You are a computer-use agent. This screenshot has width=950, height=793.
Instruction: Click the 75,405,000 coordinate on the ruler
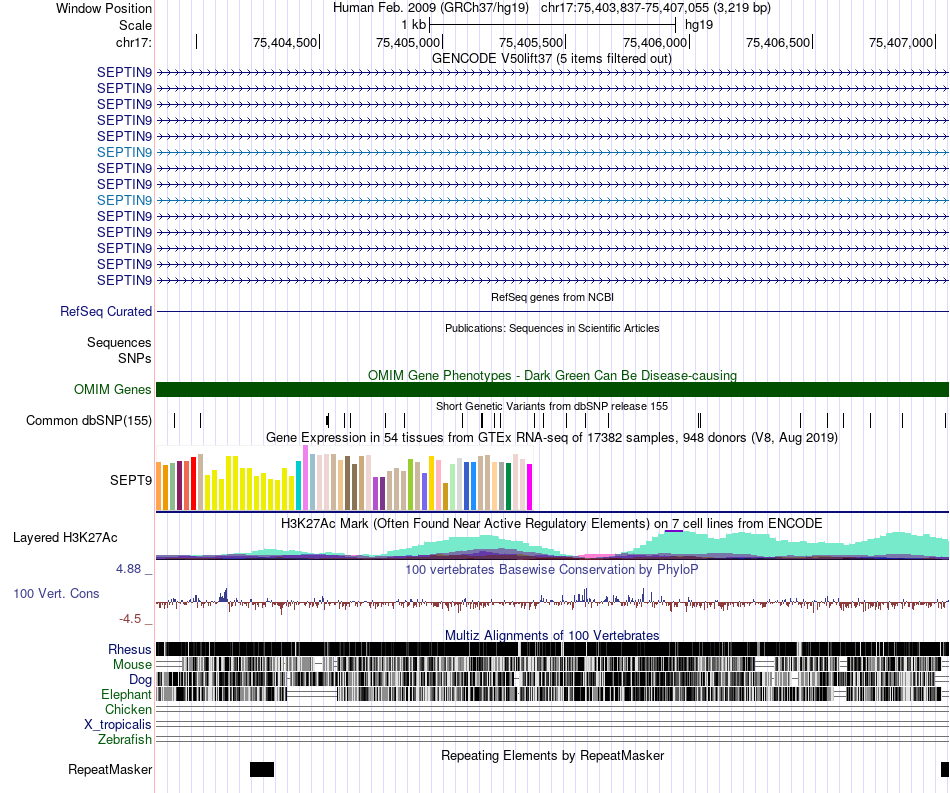408,42
